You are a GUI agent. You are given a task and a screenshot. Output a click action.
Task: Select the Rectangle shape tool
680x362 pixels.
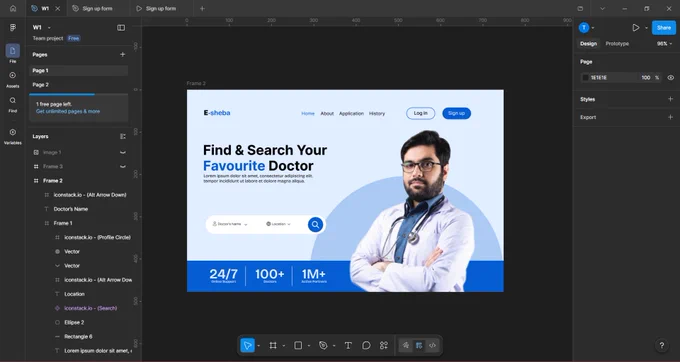[298, 346]
